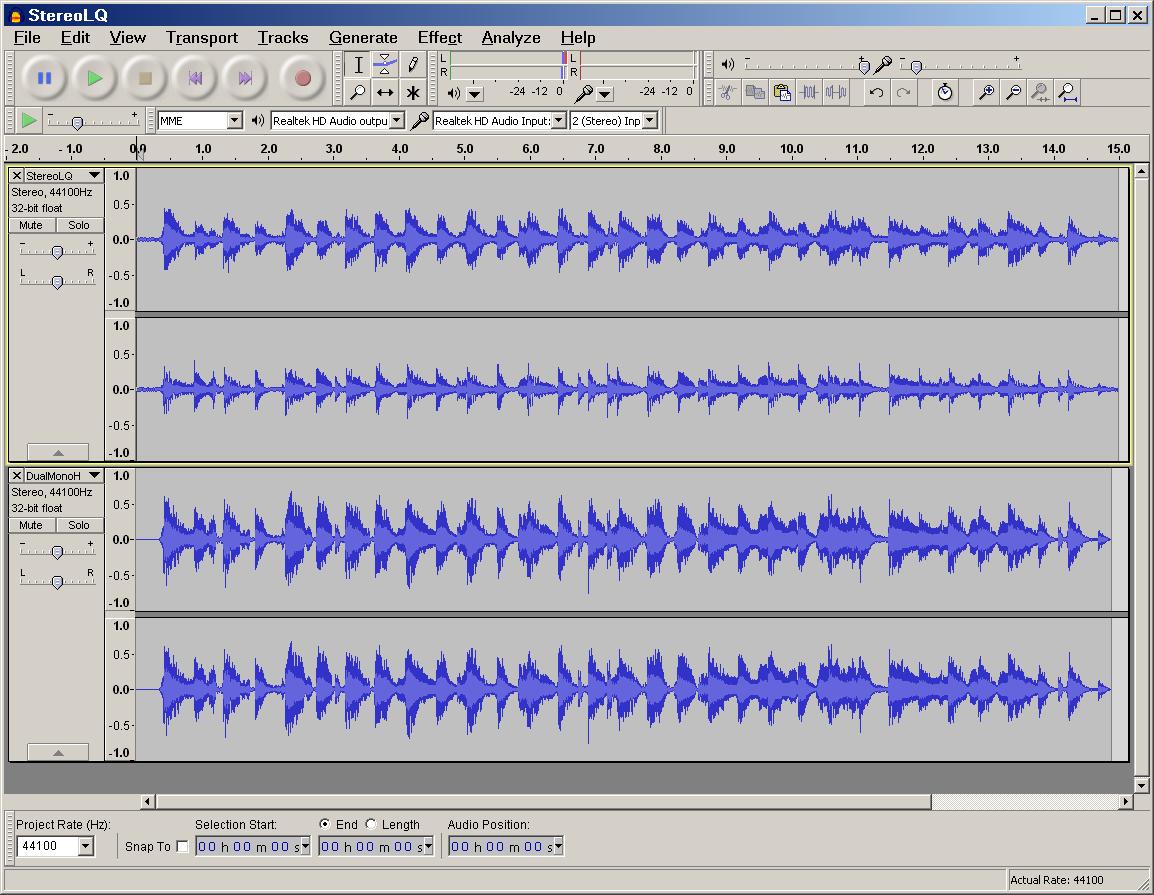
Task: Click the Fit Project zoom icon
Action: [x=1068, y=93]
